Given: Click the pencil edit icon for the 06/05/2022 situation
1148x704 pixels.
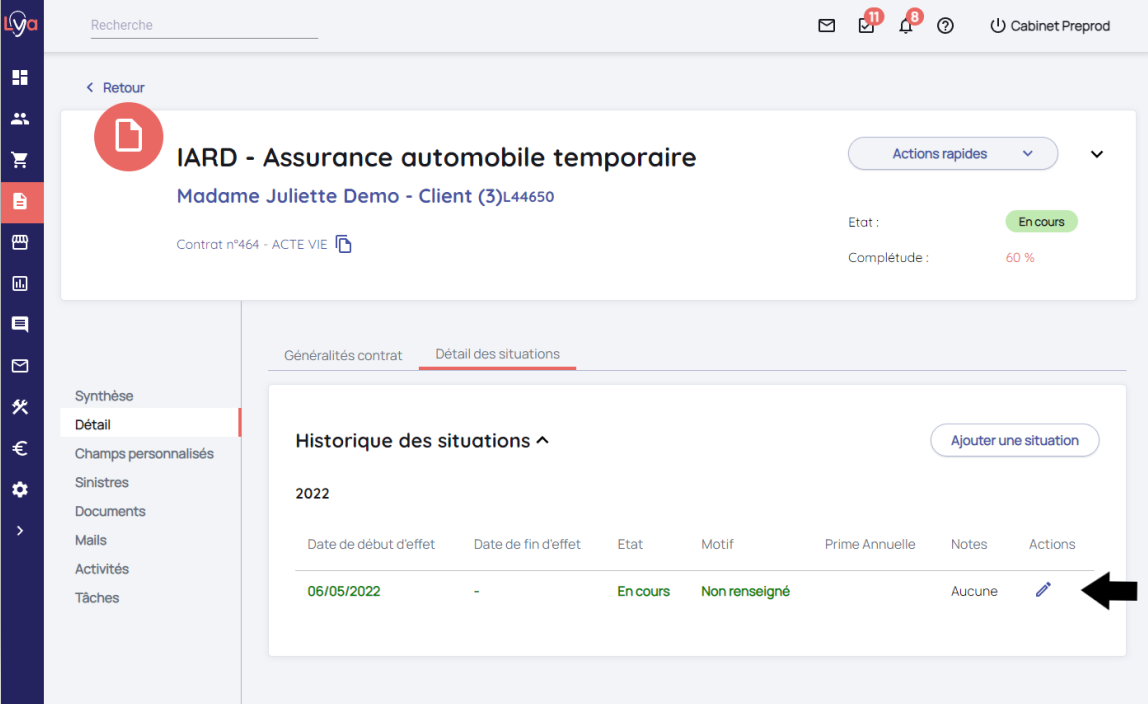Looking at the screenshot, I should point(1043,590).
